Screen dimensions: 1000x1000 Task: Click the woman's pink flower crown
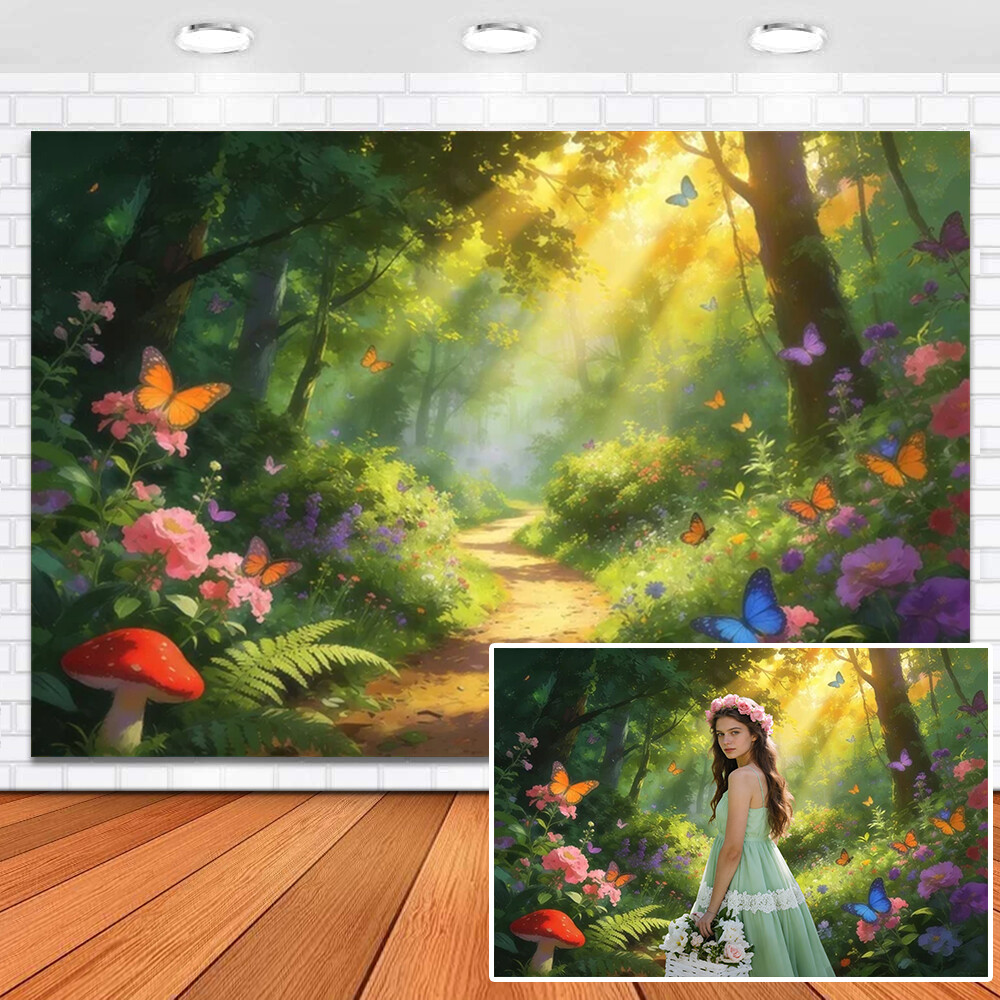pos(739,709)
